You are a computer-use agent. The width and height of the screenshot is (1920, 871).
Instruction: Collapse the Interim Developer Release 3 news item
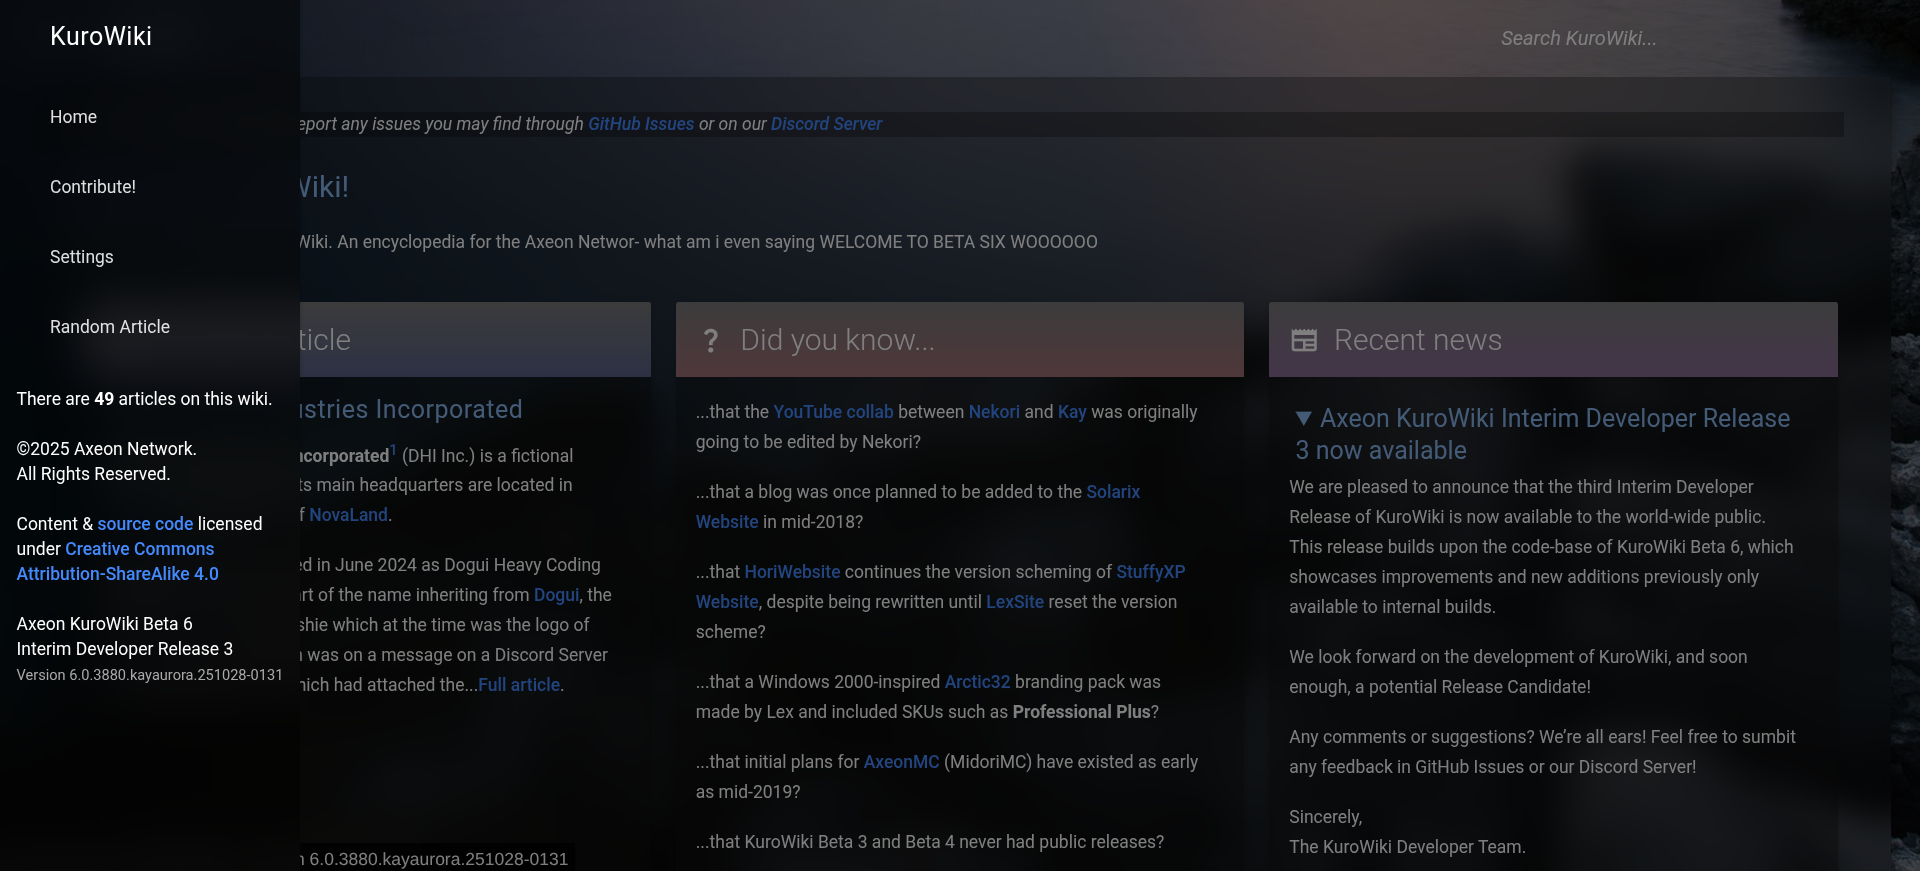pos(1303,418)
